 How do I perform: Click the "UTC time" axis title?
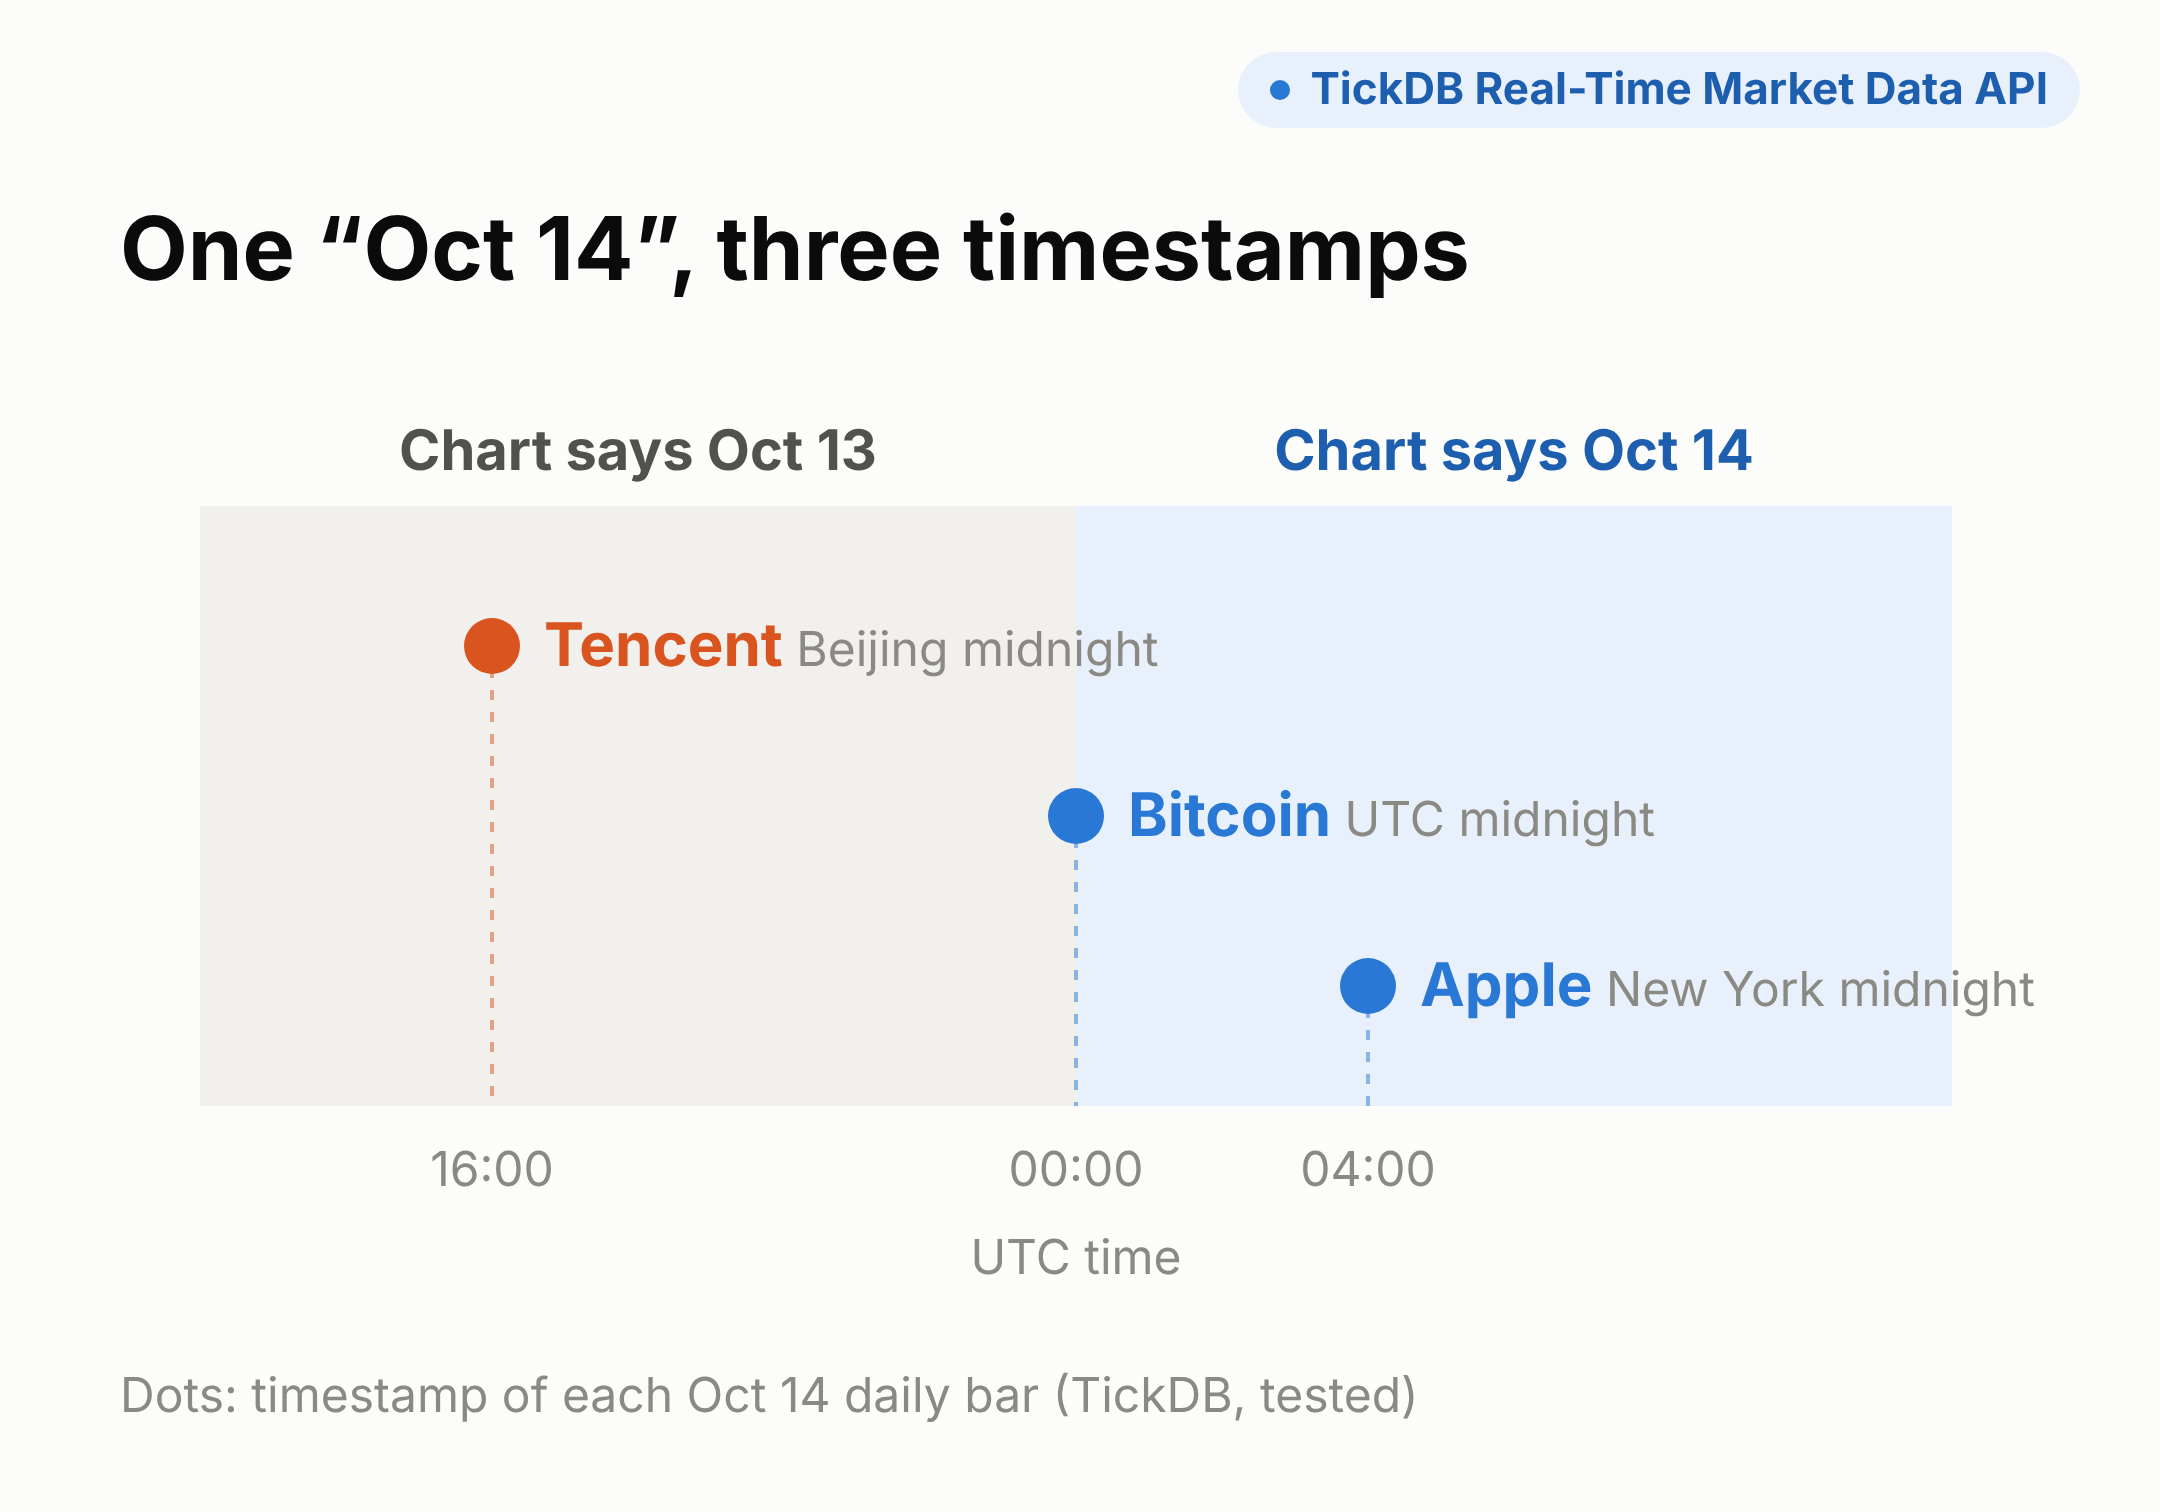(x=1076, y=1257)
